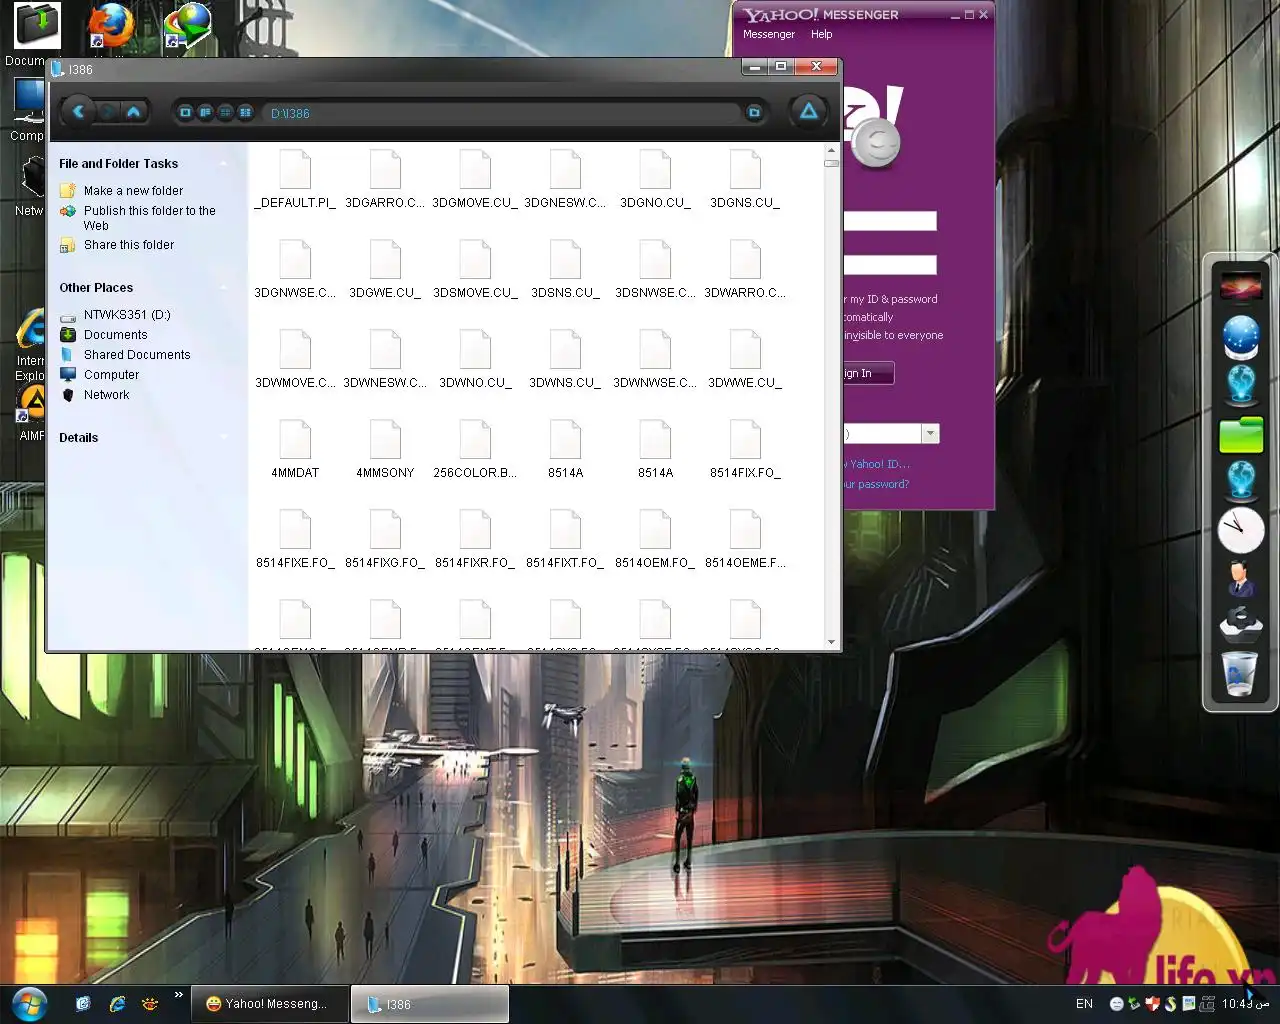Go up one folder level in explorer
1280x1024 pixels.
click(x=133, y=112)
